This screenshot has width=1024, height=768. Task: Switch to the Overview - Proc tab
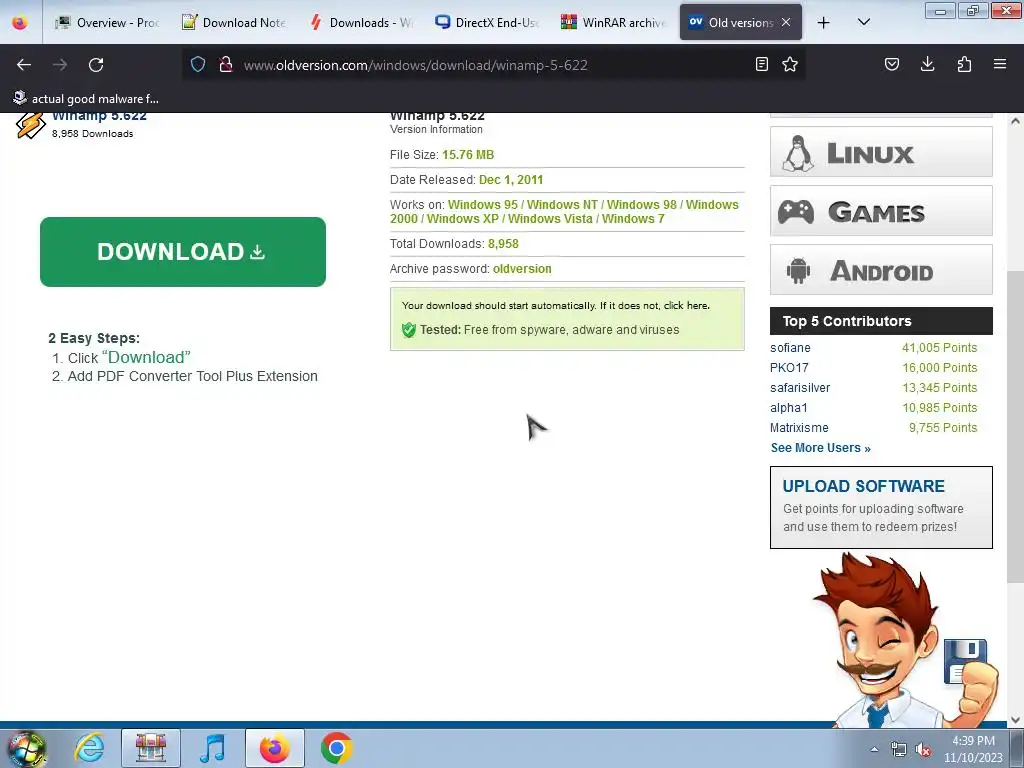pyautogui.click(x=108, y=22)
